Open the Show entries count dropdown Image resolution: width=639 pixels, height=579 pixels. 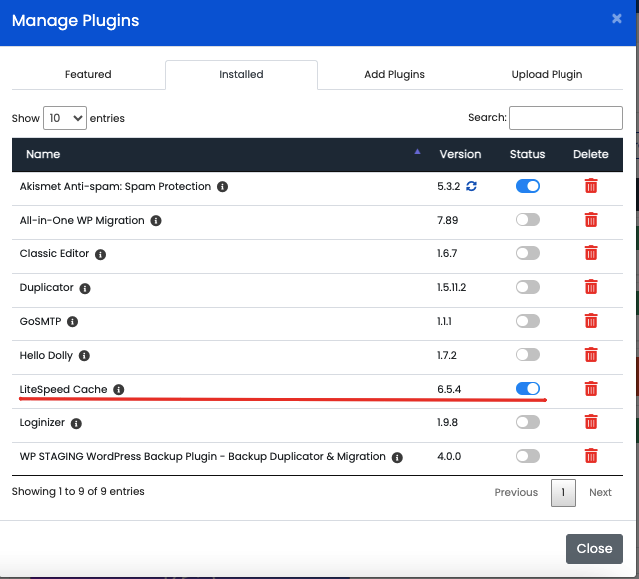coord(65,118)
